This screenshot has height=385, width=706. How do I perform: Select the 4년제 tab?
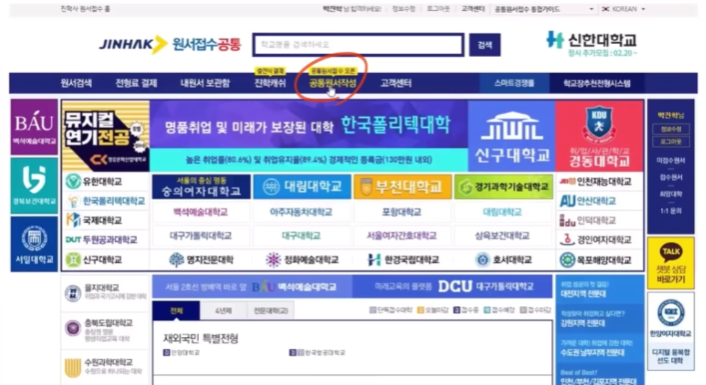click(223, 310)
